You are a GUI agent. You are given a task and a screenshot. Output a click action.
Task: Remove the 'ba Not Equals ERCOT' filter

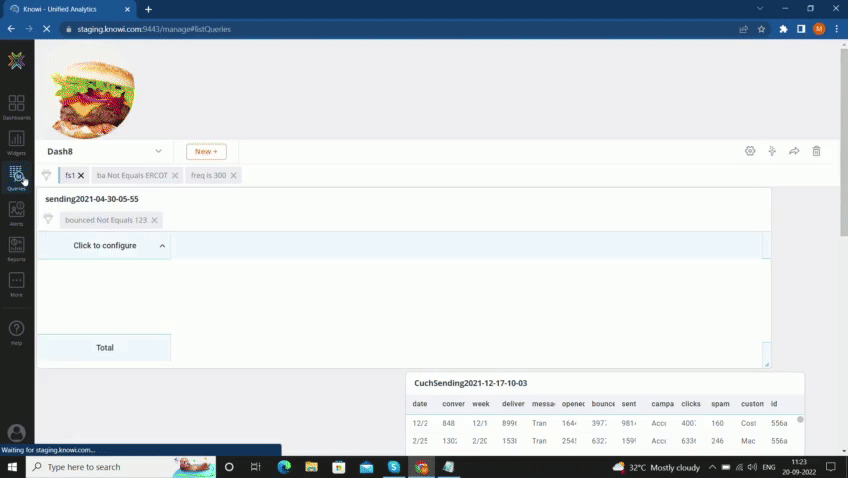(175, 175)
